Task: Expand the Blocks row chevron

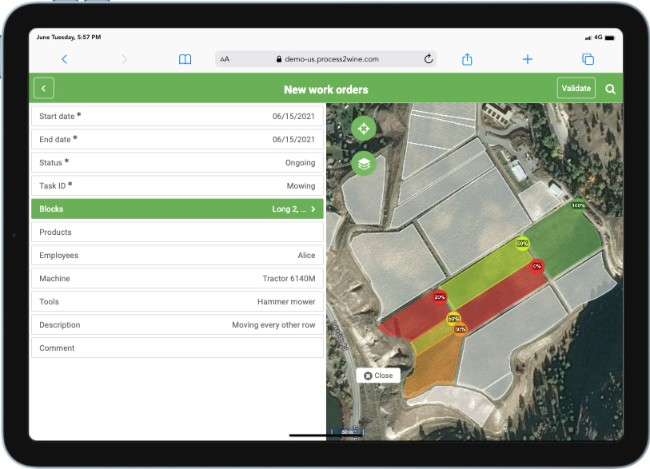Action: point(313,209)
